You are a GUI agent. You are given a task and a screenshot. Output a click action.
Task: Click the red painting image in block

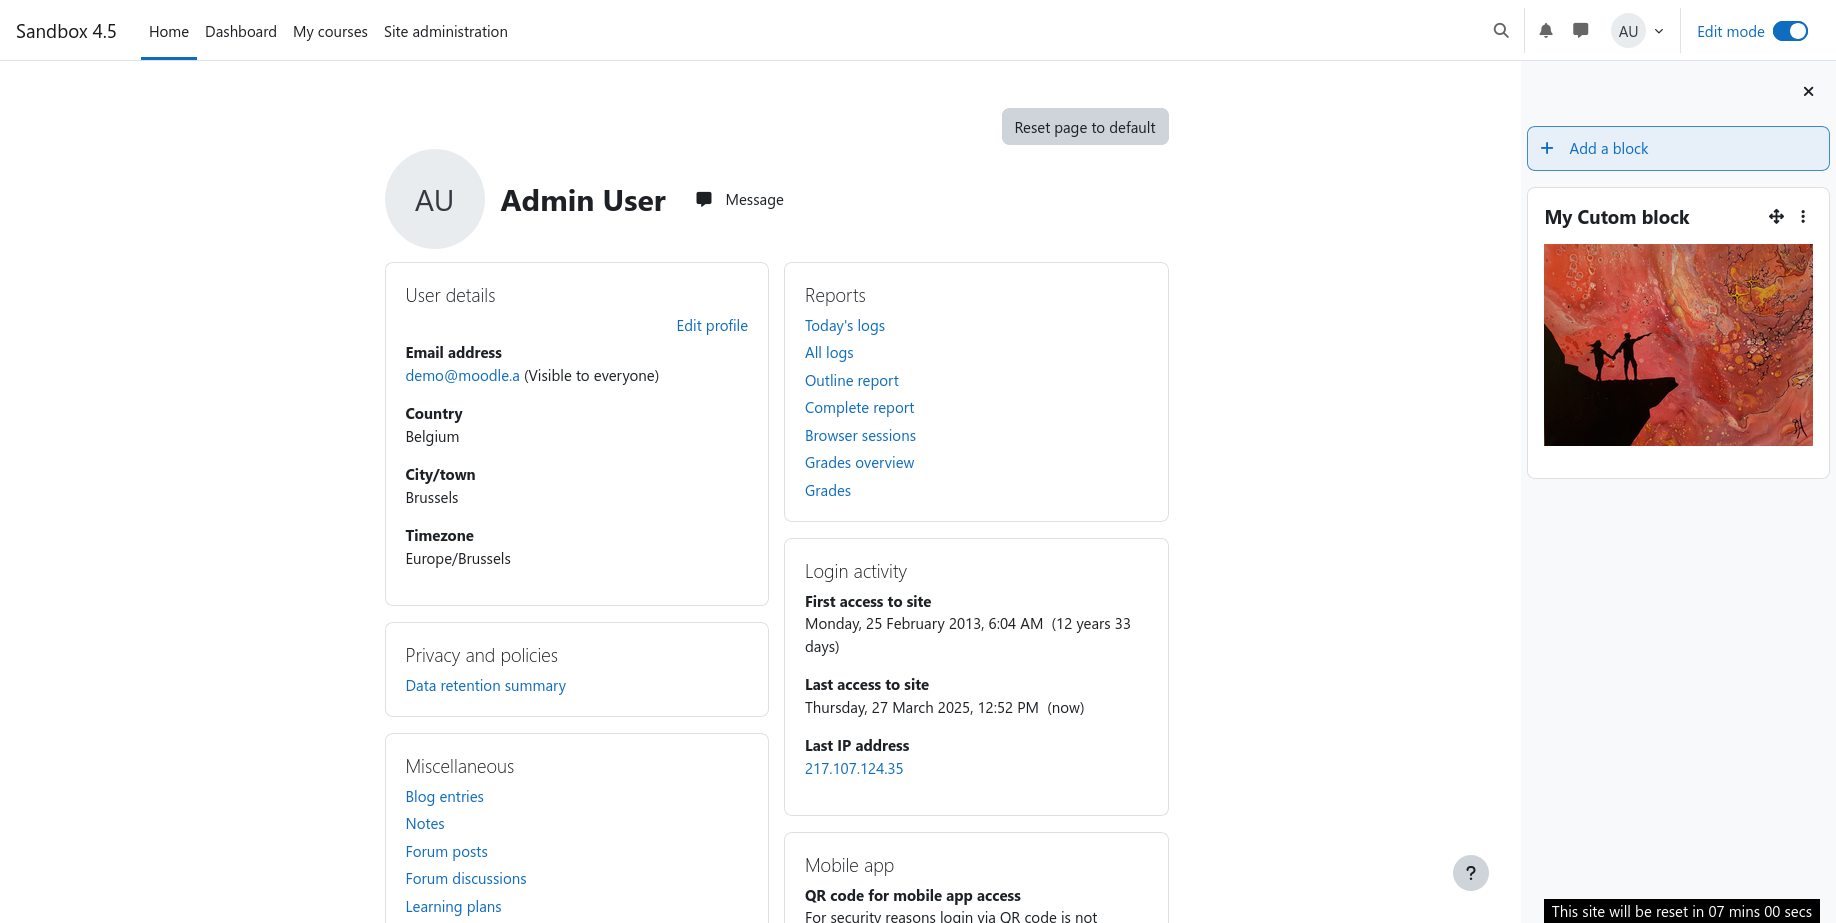pos(1678,345)
